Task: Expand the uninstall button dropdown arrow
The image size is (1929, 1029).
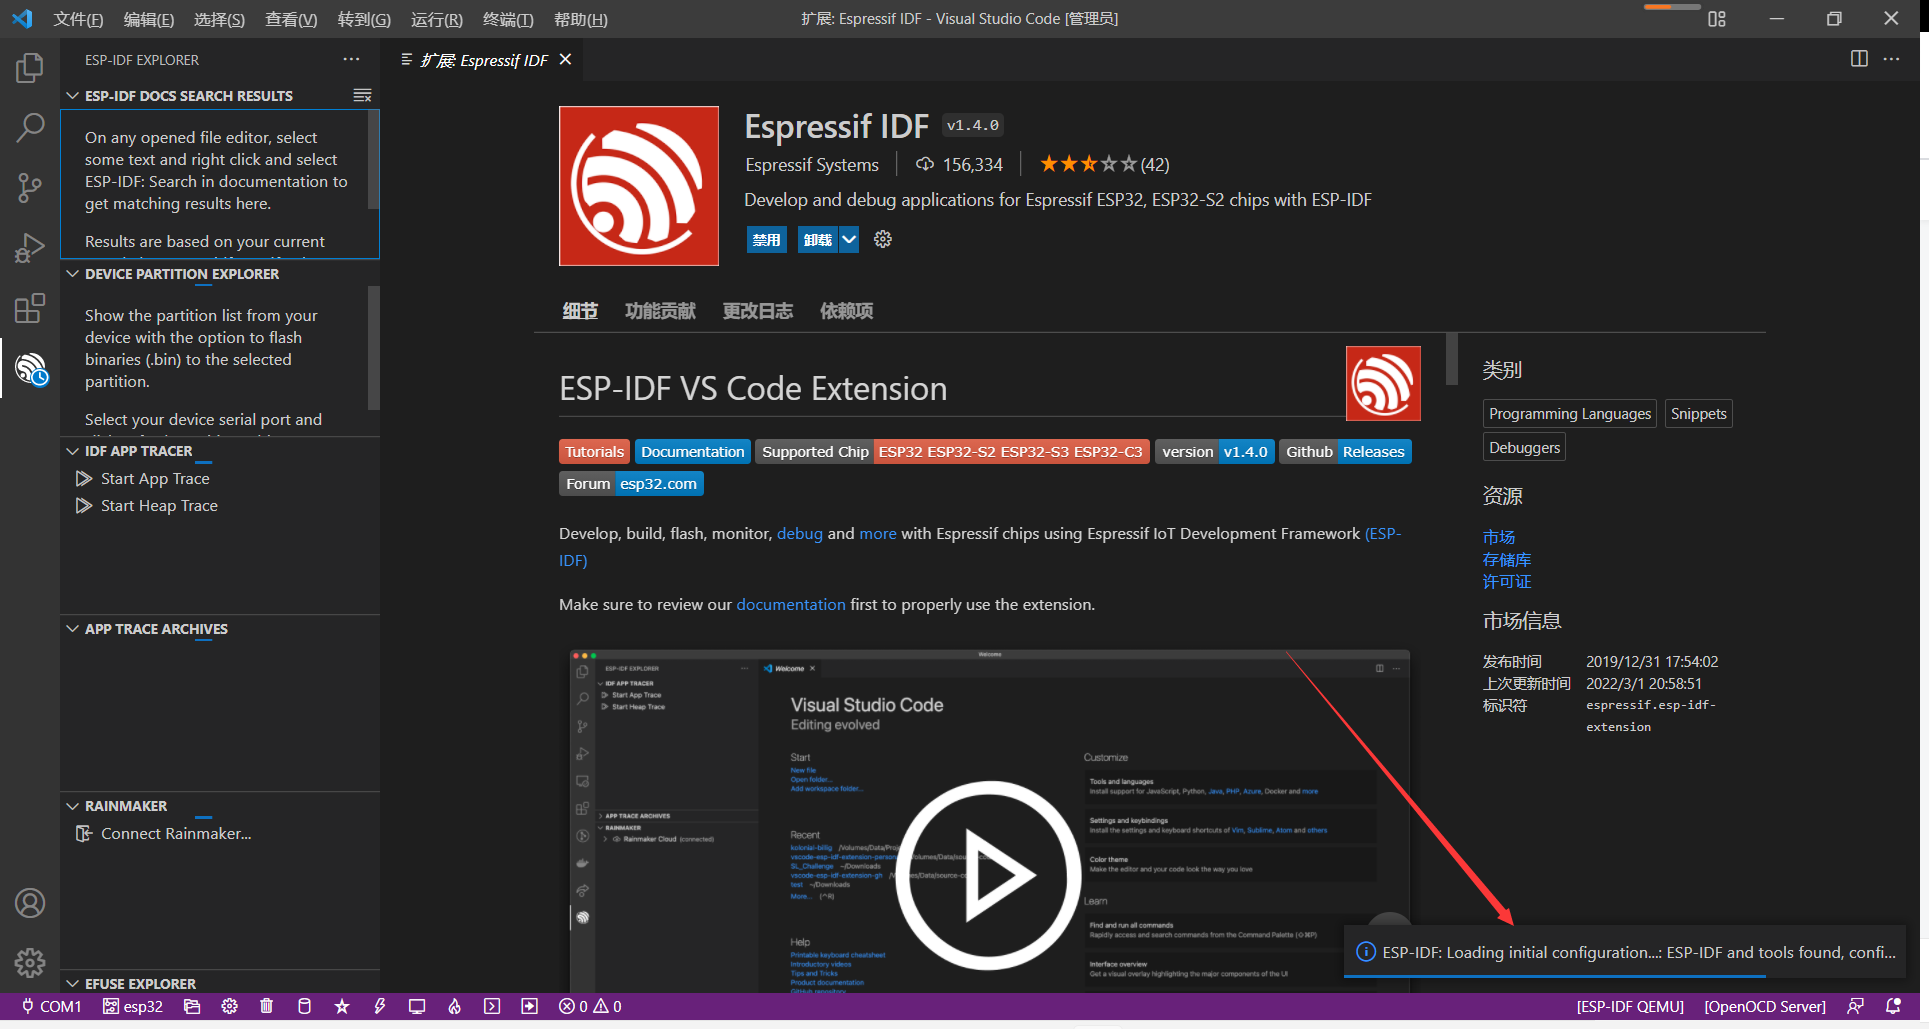Action: pos(849,239)
